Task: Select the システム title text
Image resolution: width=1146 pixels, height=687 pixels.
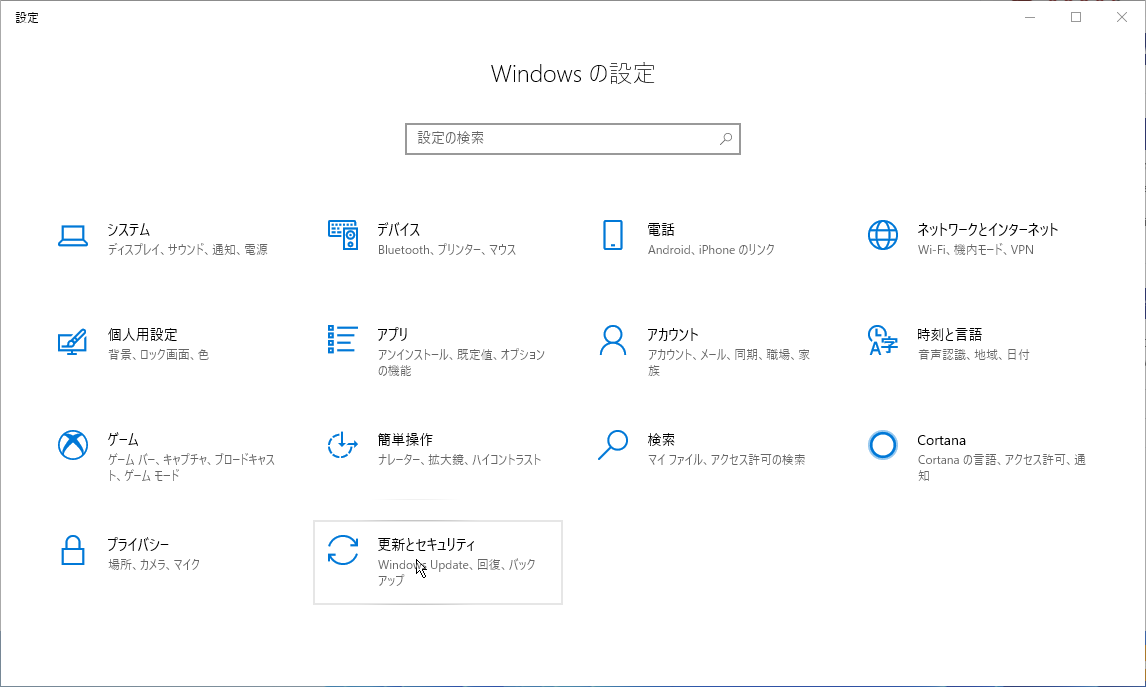Action: (129, 229)
